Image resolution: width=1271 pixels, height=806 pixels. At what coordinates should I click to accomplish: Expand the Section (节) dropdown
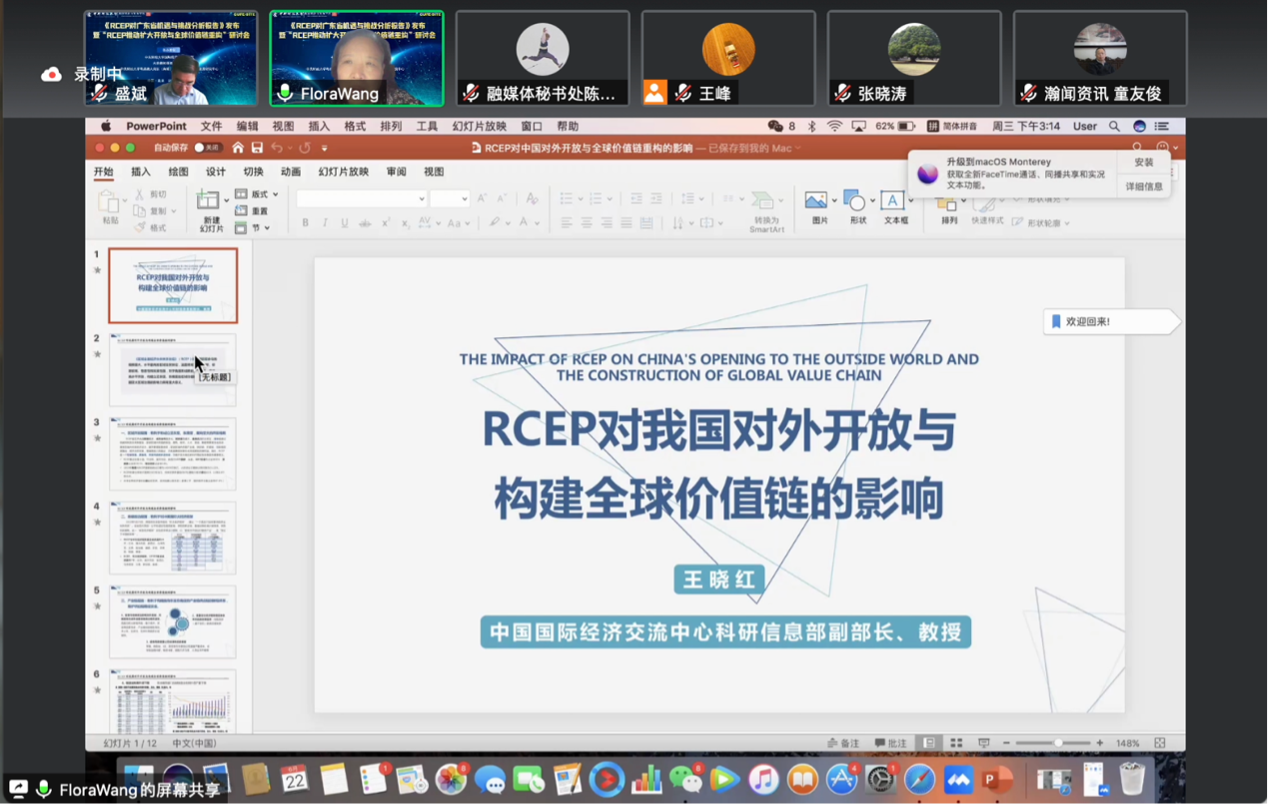[256, 228]
